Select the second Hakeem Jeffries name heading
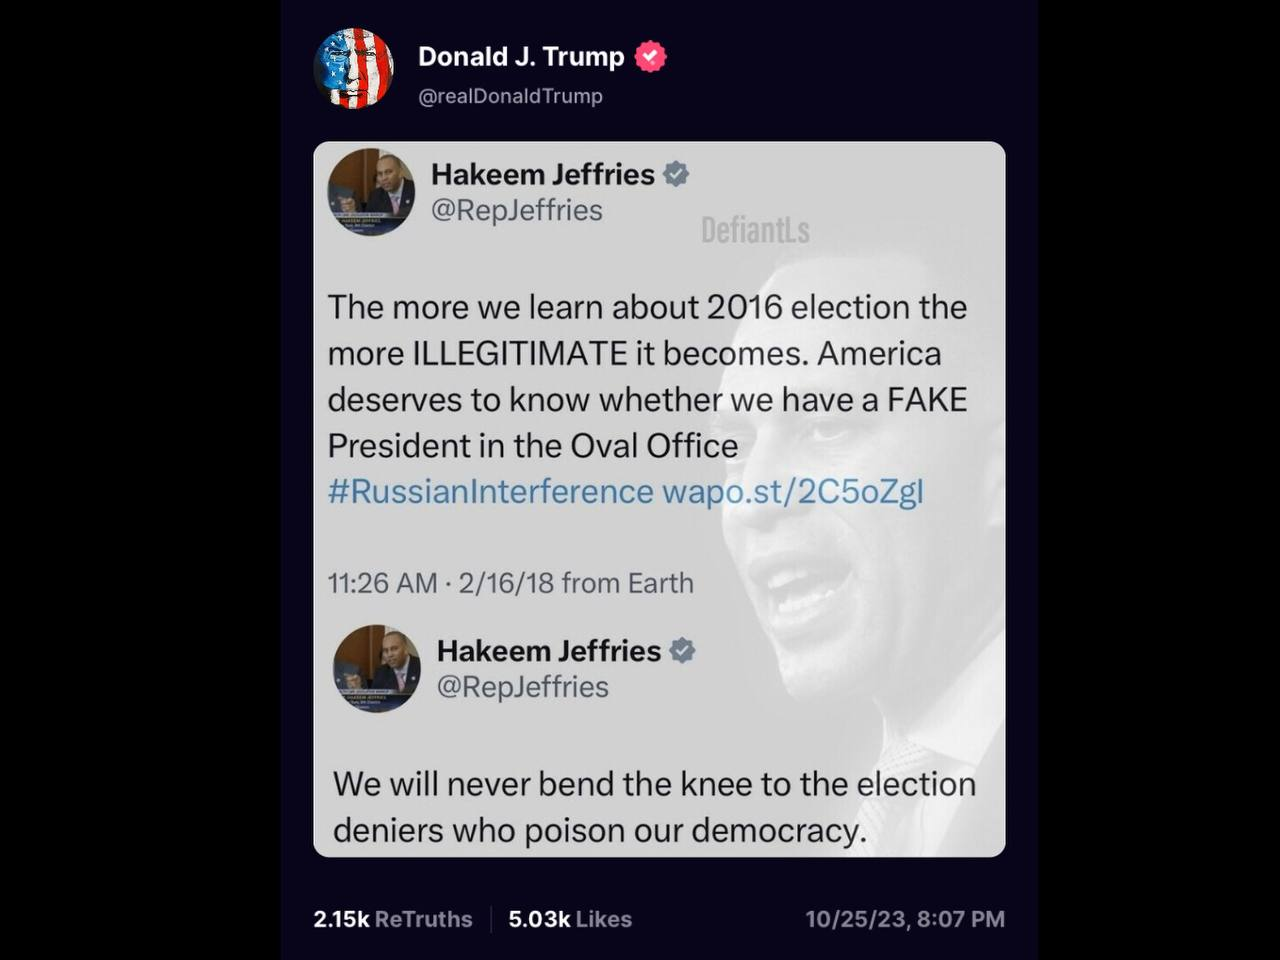This screenshot has width=1280, height=960. 548,651
